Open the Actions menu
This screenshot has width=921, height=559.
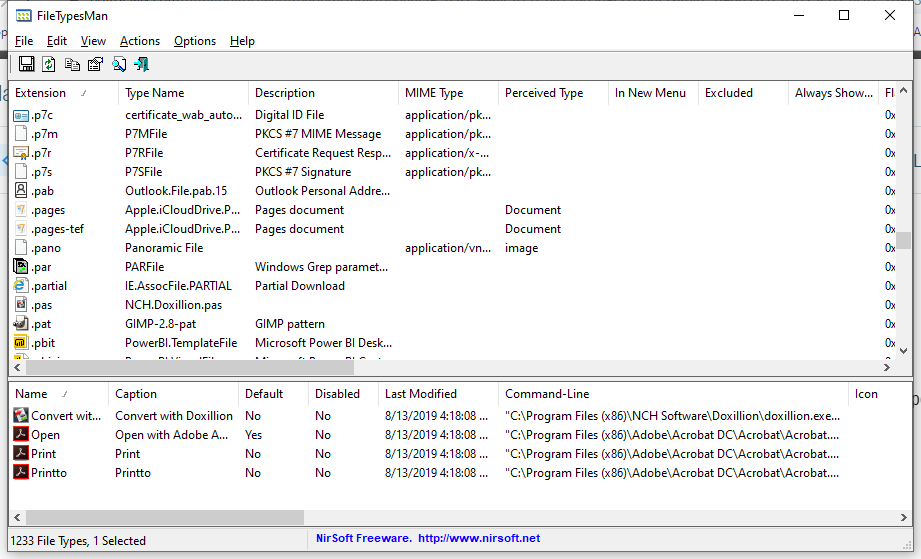[140, 41]
